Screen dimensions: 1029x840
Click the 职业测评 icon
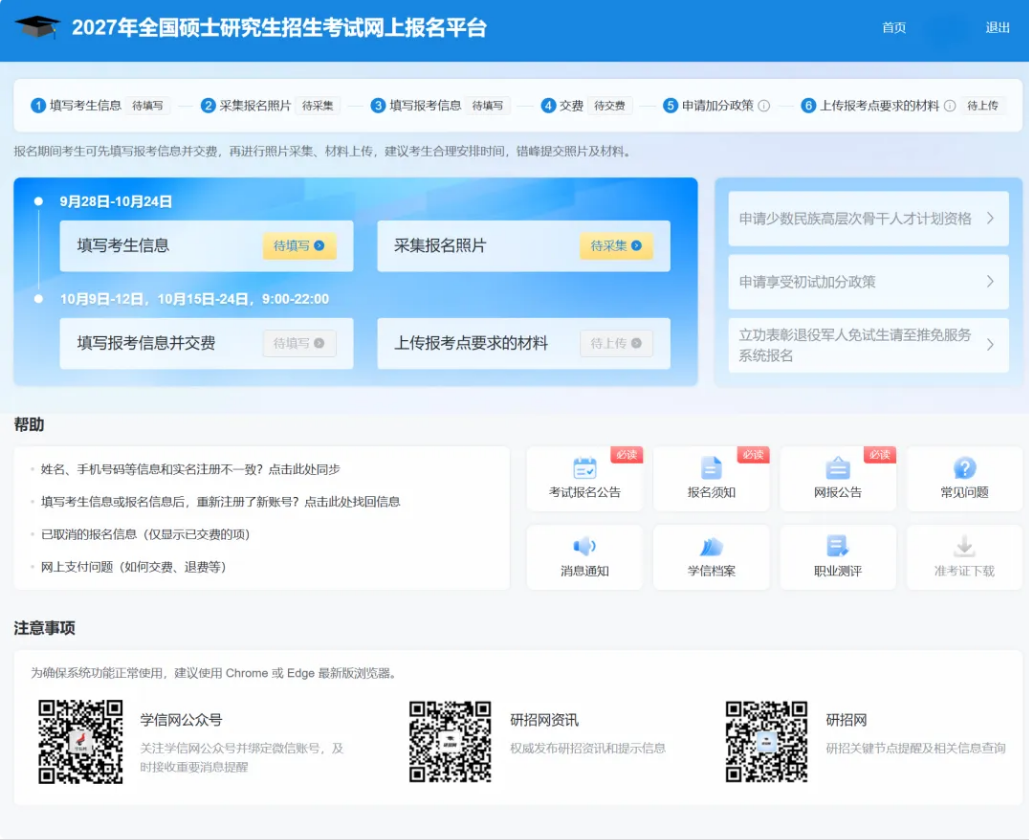point(837,546)
